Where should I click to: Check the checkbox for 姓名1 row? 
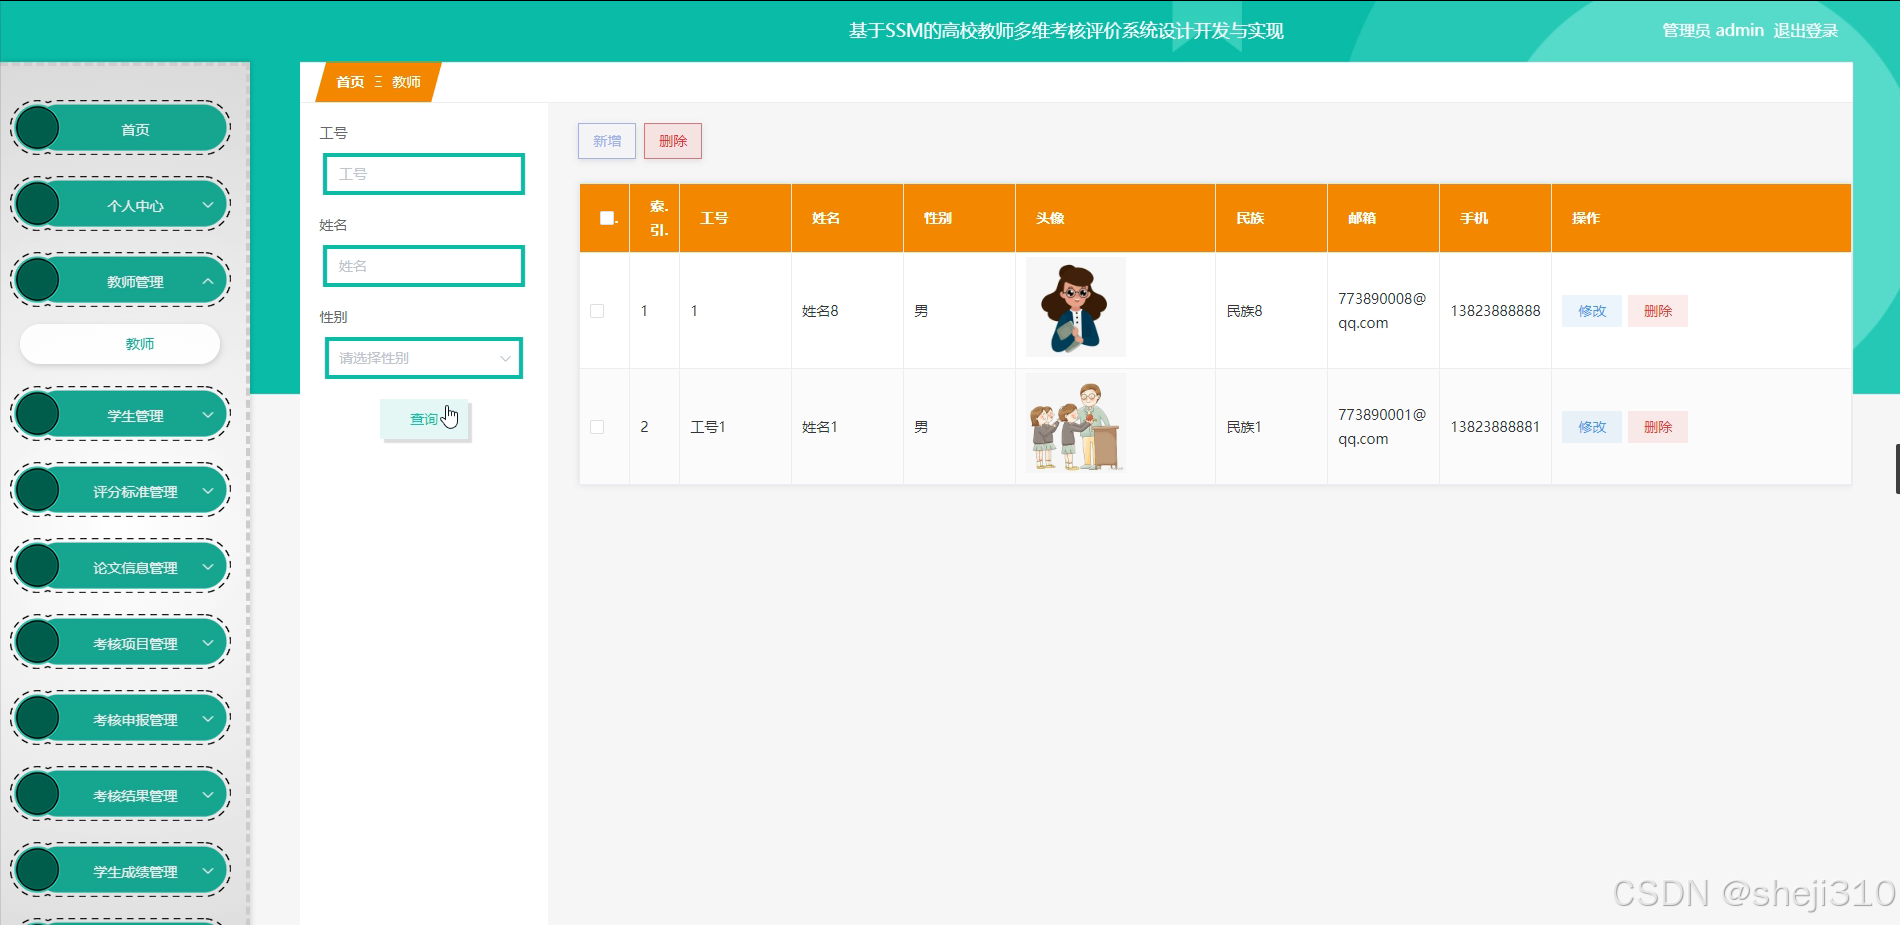coord(597,427)
